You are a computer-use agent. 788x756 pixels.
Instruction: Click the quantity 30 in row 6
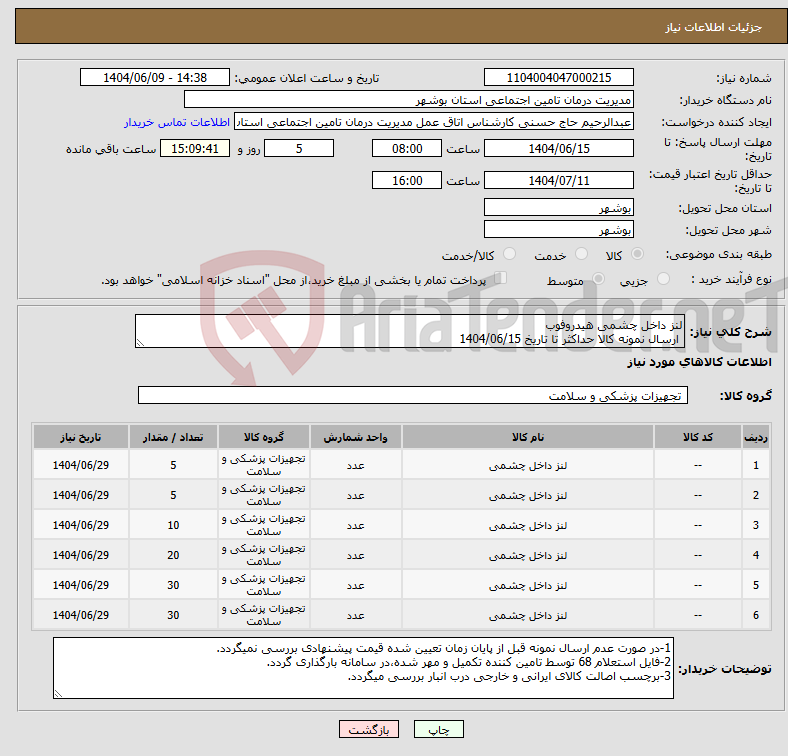point(173,615)
